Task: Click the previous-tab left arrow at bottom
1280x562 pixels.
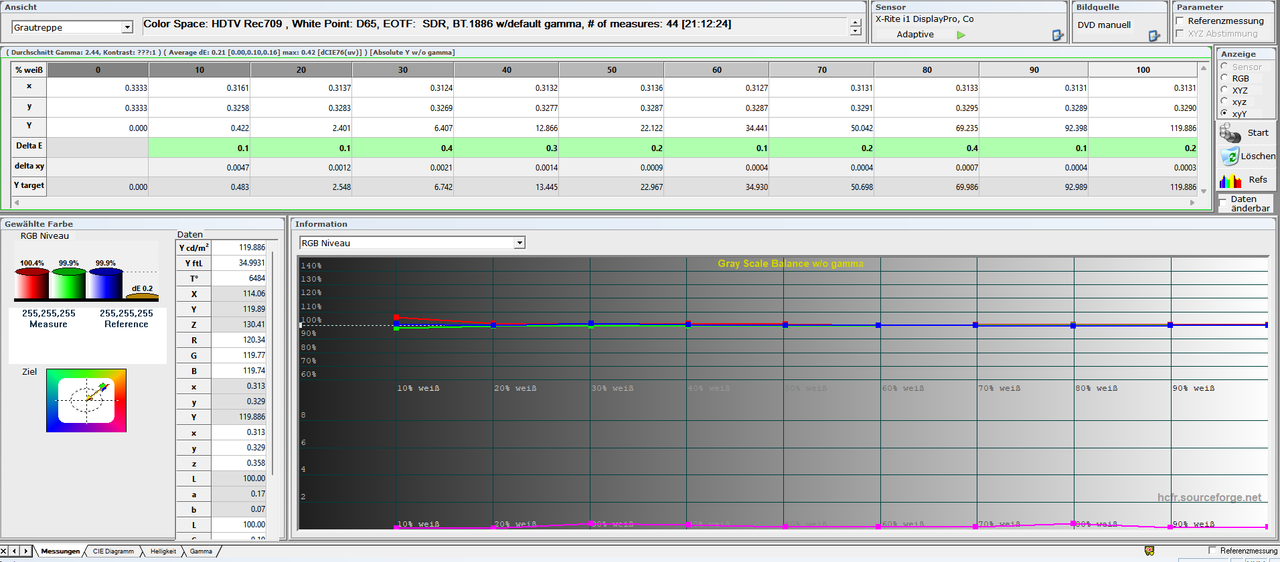Action: click(15, 551)
